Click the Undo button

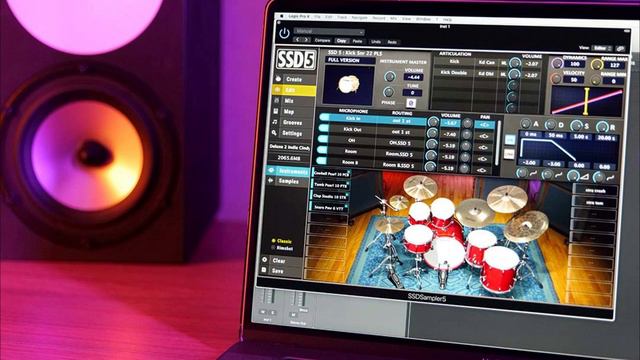(376, 42)
